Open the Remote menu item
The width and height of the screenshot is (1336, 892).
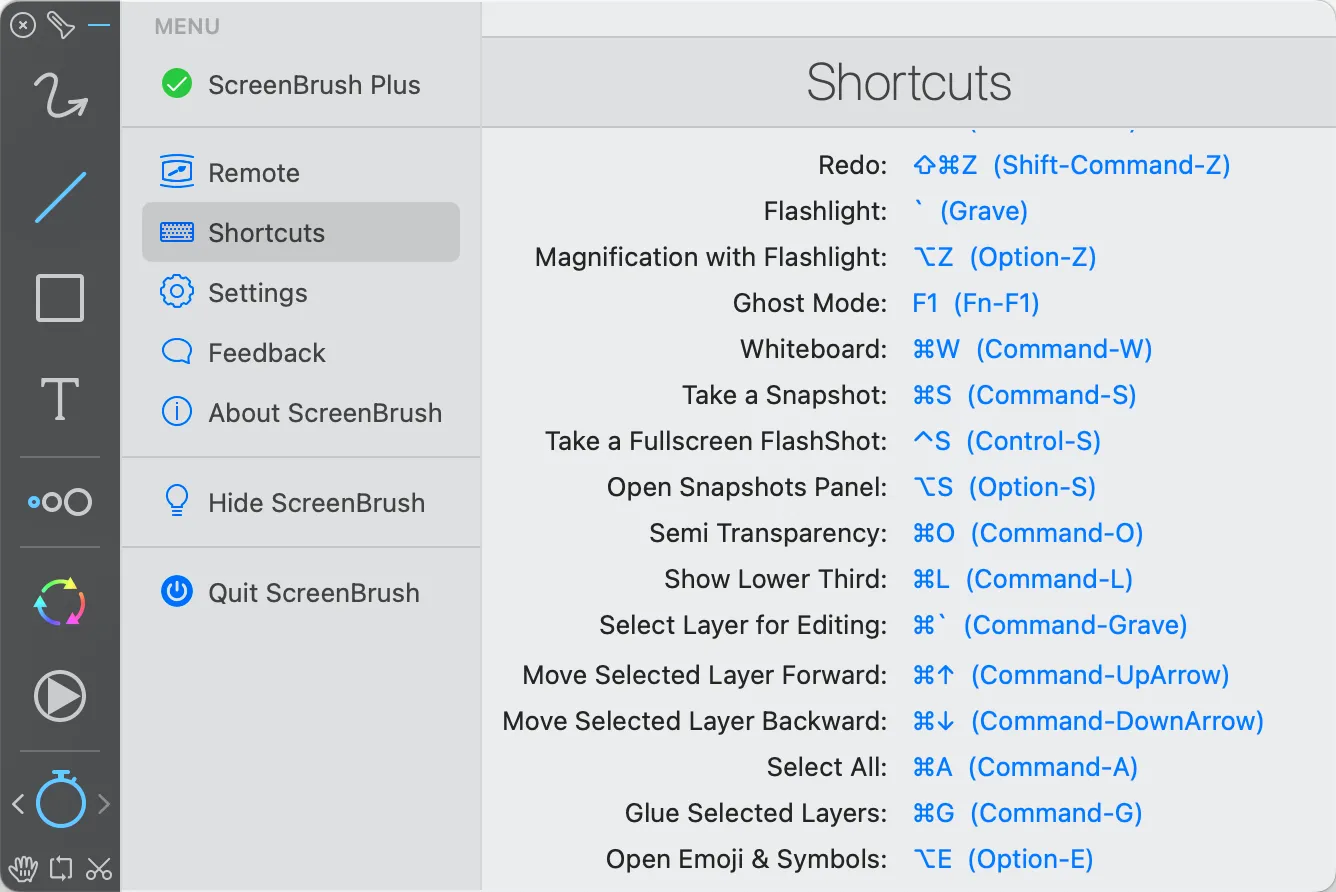pos(254,173)
